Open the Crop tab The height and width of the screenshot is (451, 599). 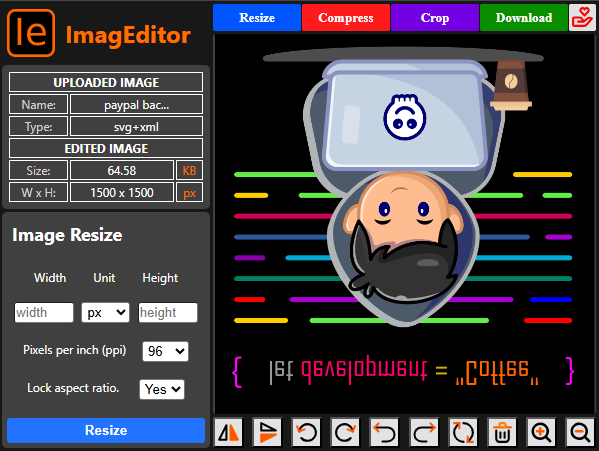coord(435,18)
